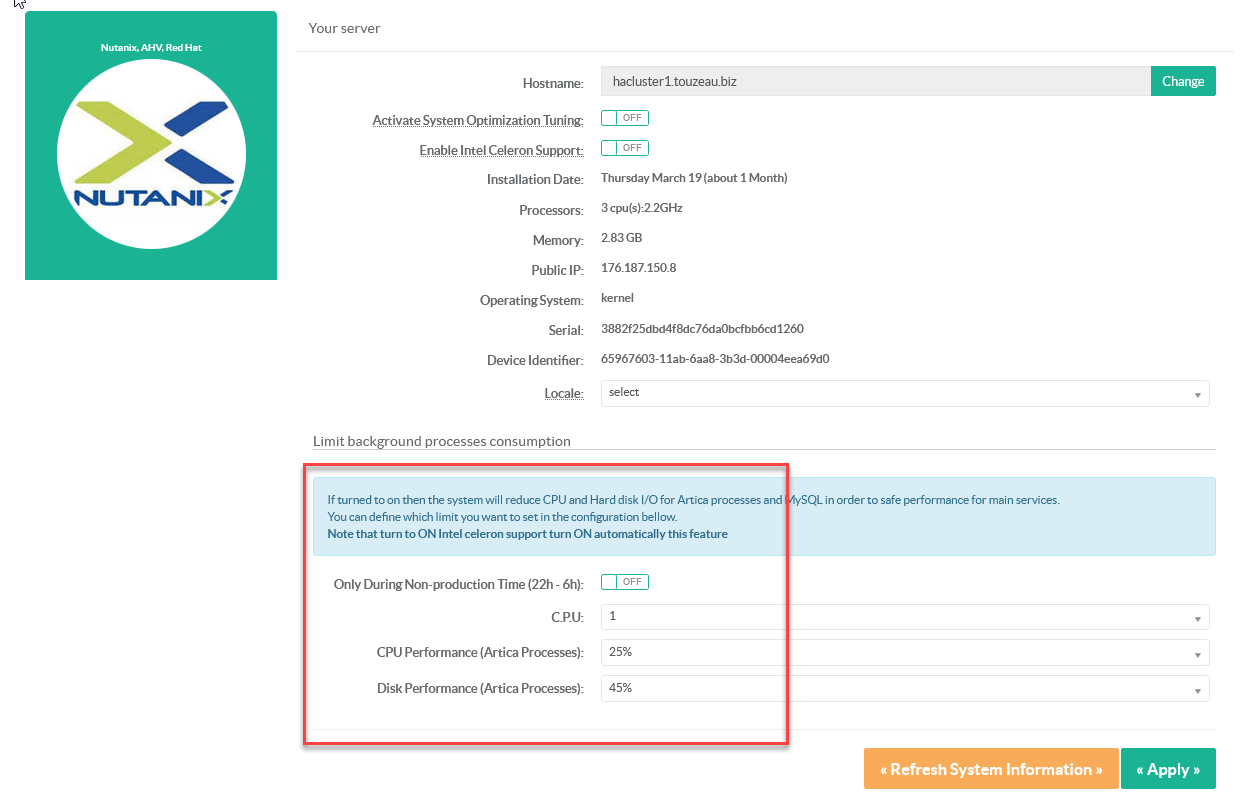Viewport: 1244px width, 793px height.
Task: Click the Serial number value text
Action: click(x=702, y=329)
